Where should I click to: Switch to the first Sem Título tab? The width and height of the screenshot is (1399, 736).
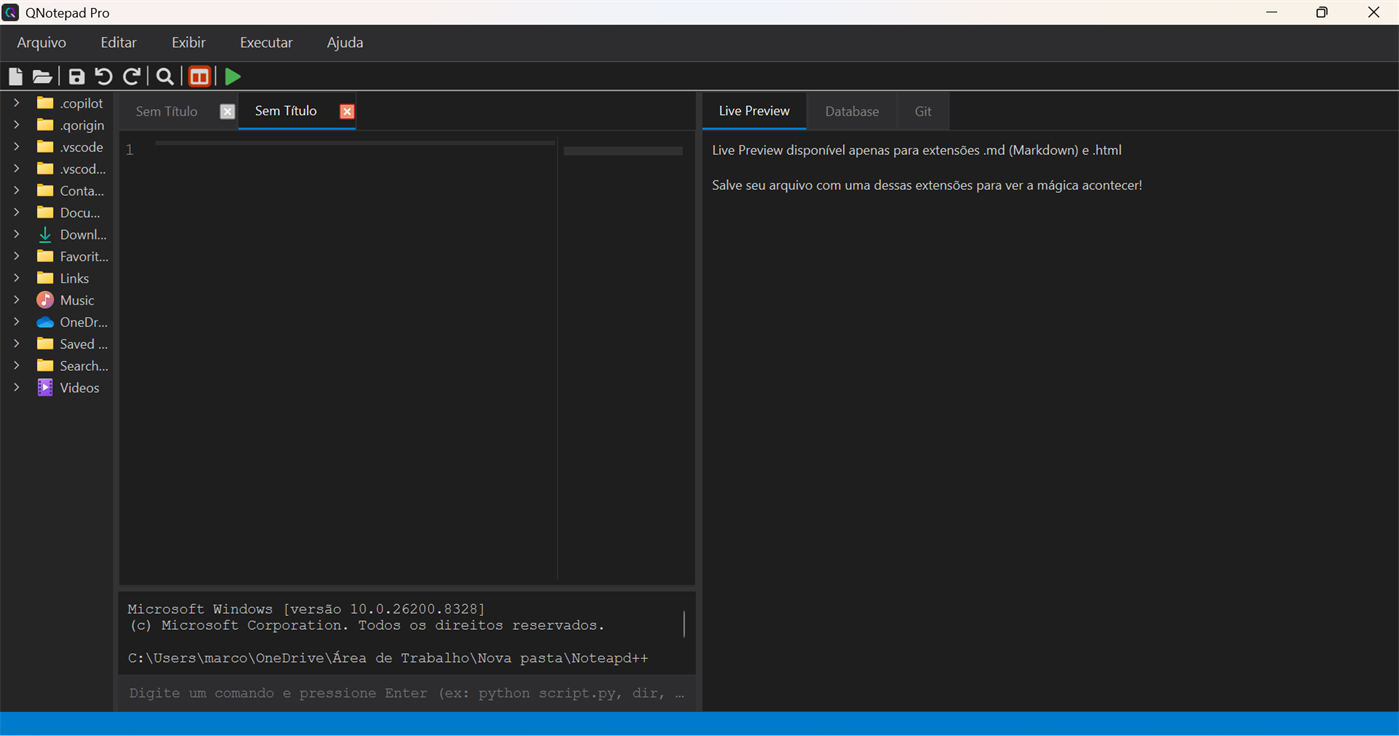(x=167, y=111)
